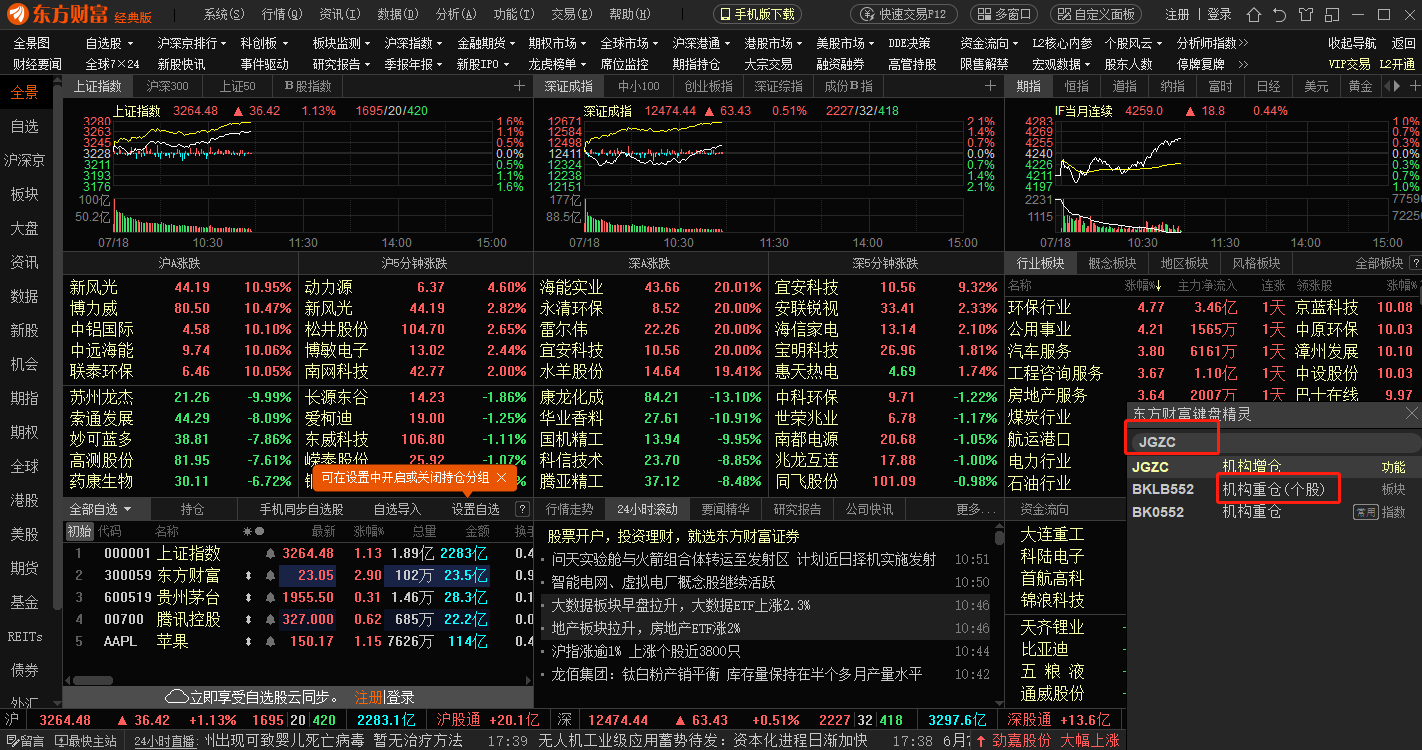Switch to the 创业板指 index tab
The height and width of the screenshot is (750, 1422).
(x=708, y=86)
